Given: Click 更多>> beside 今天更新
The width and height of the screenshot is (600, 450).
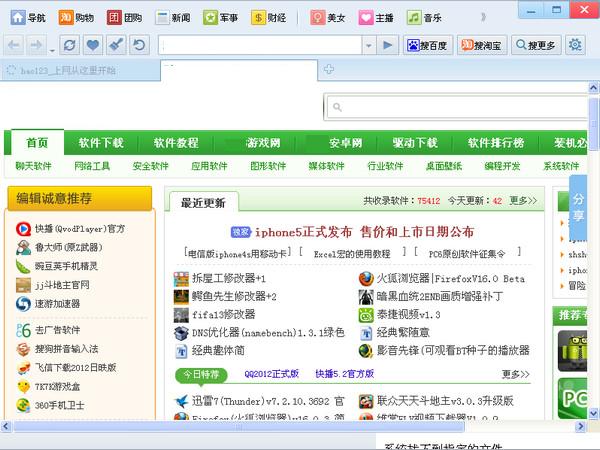Looking at the screenshot, I should coord(523,201).
